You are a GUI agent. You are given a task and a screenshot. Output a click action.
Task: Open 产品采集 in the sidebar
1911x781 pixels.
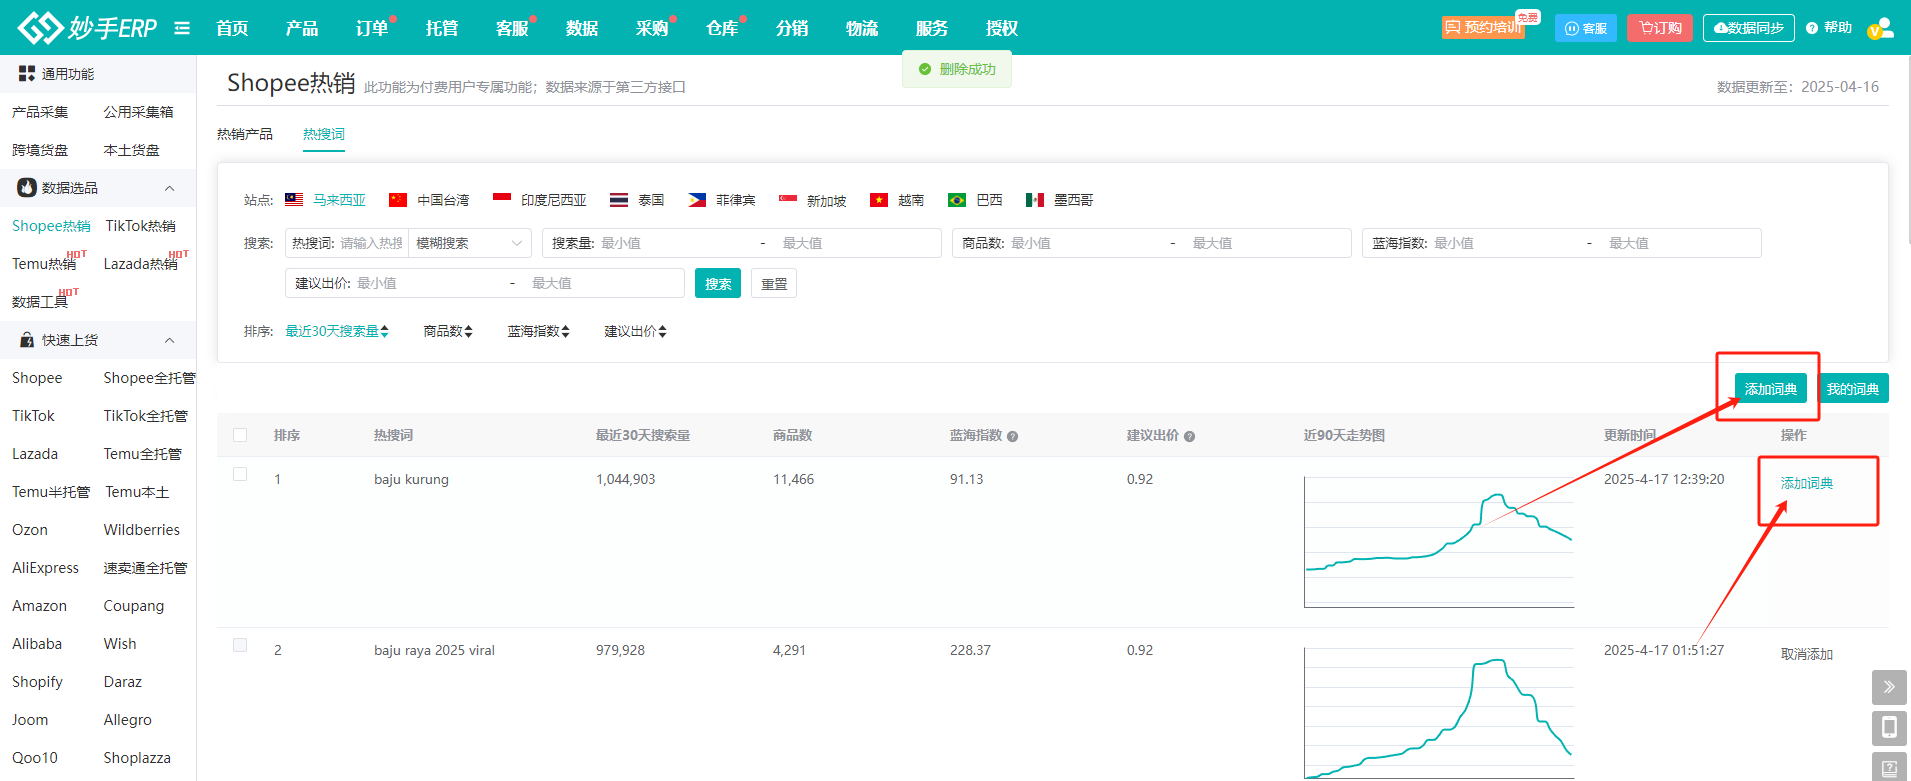tap(40, 112)
